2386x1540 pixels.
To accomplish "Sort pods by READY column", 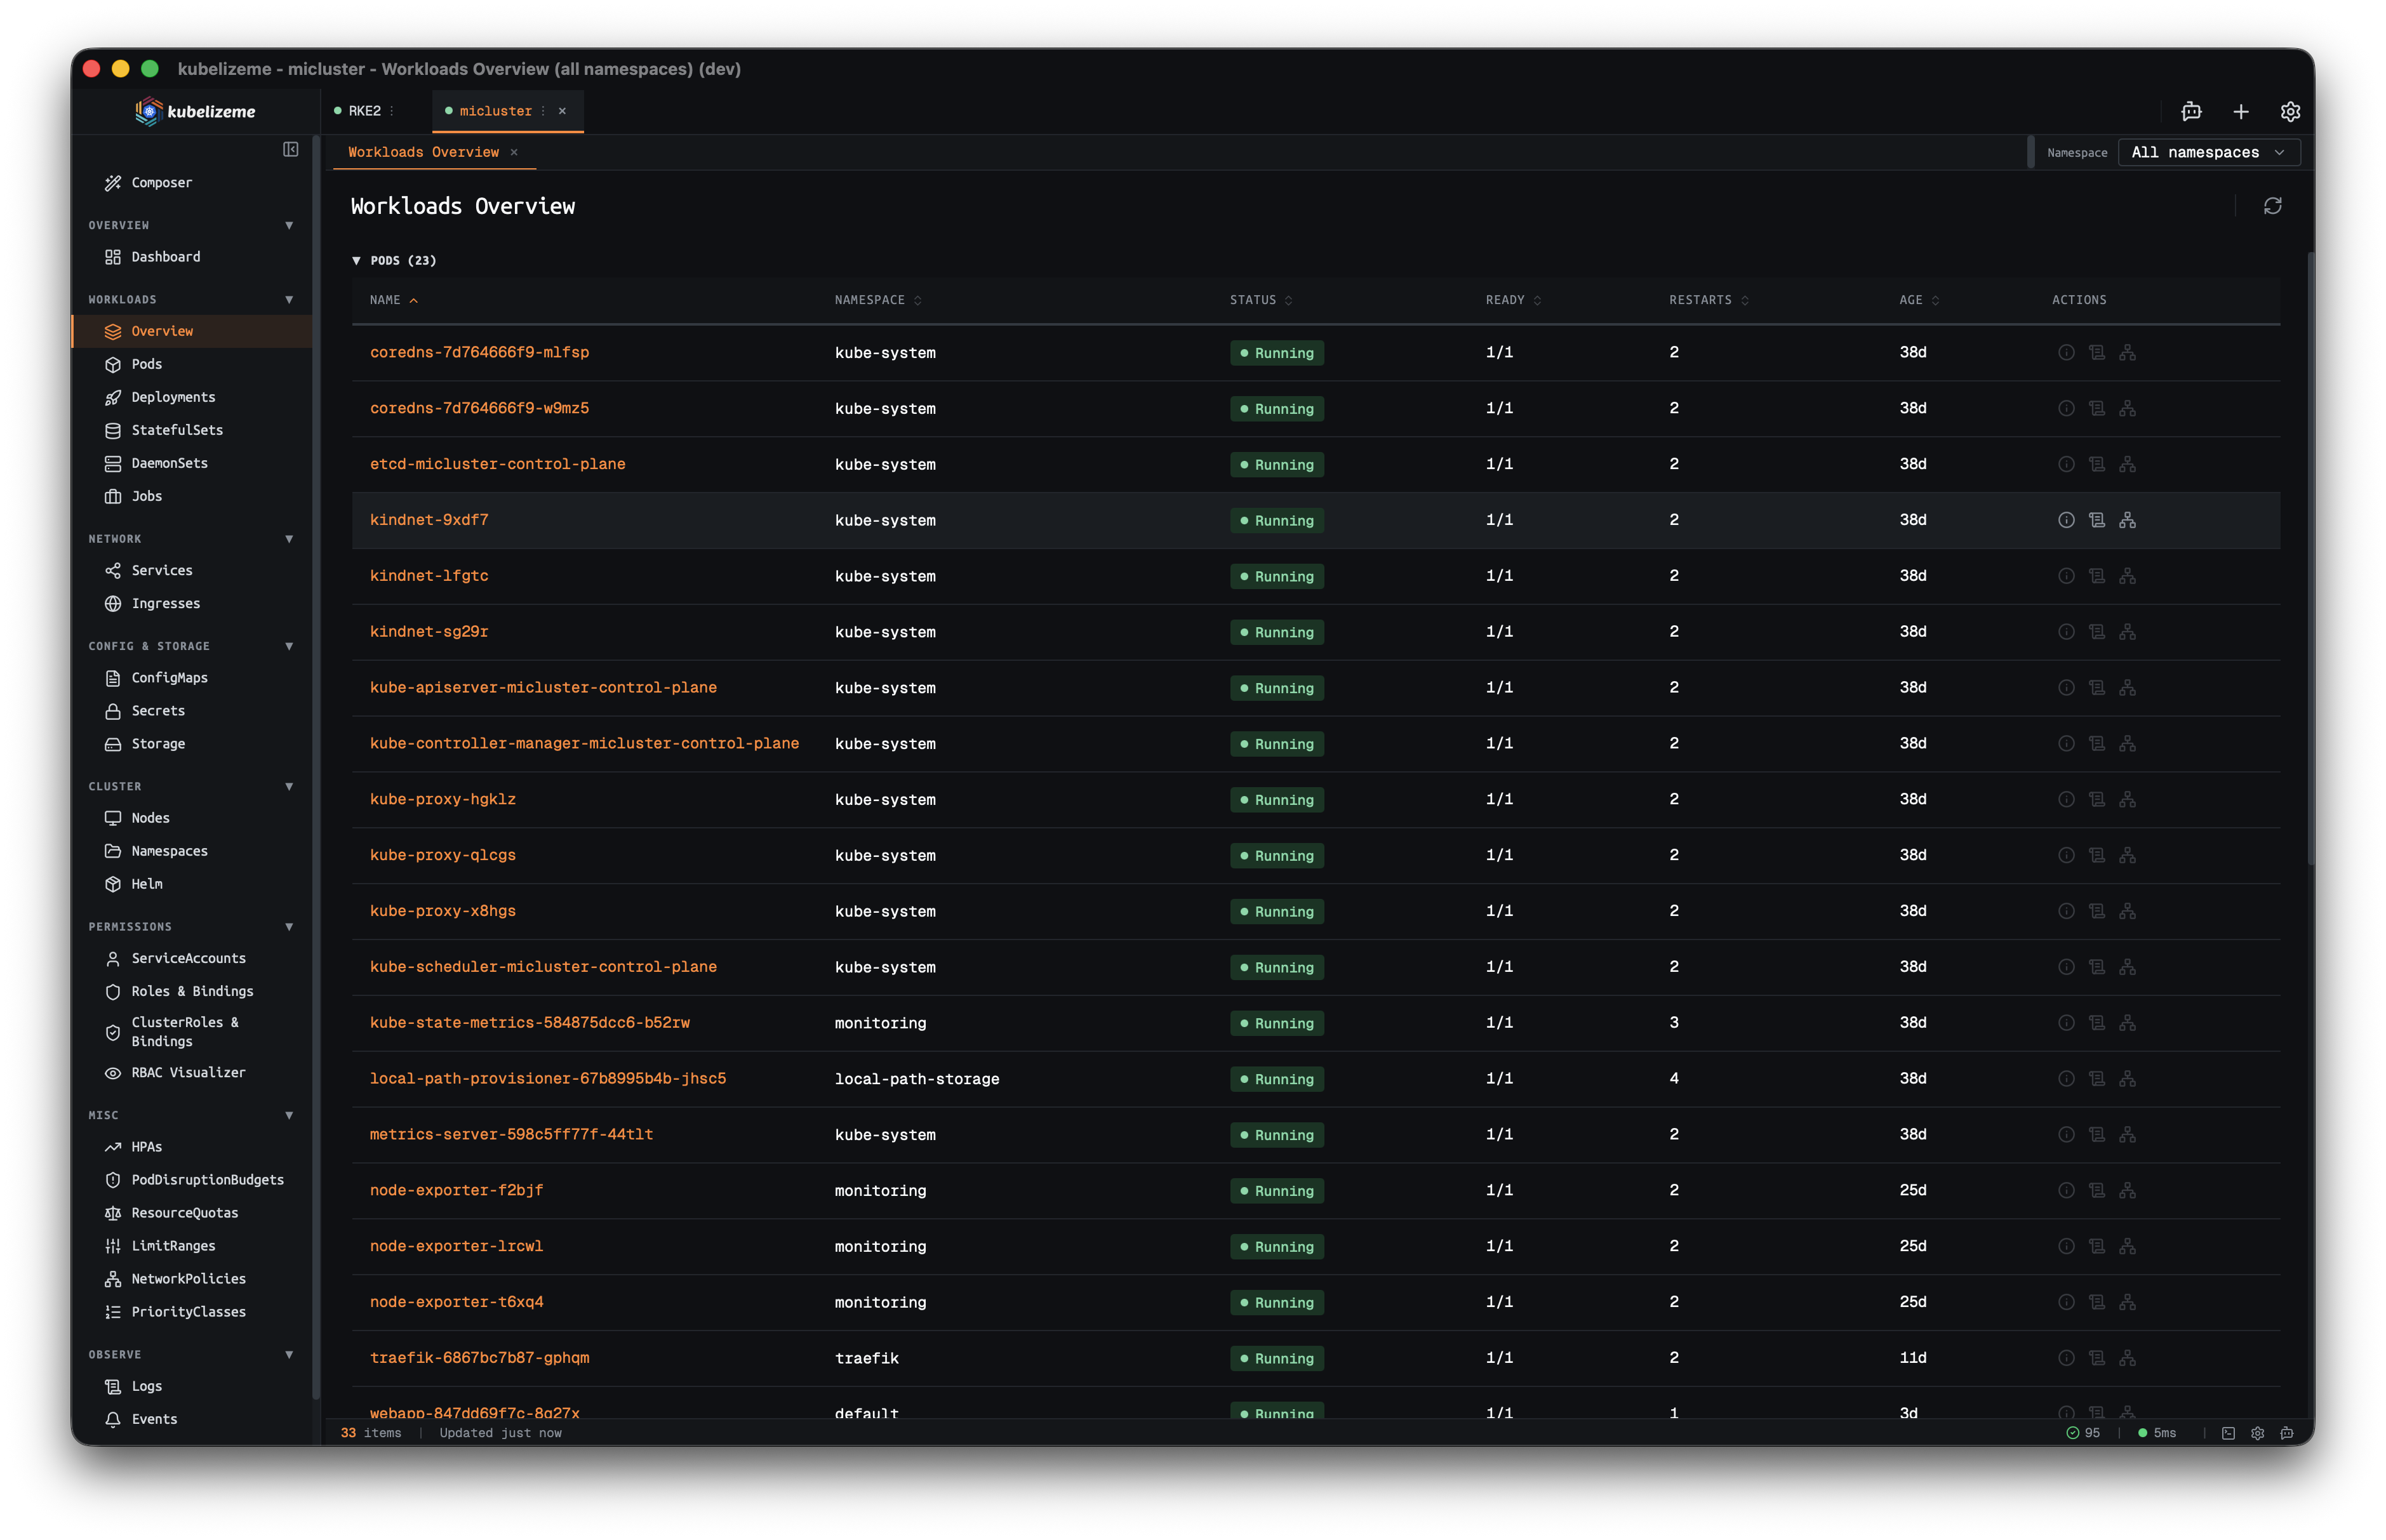I will click(1513, 300).
